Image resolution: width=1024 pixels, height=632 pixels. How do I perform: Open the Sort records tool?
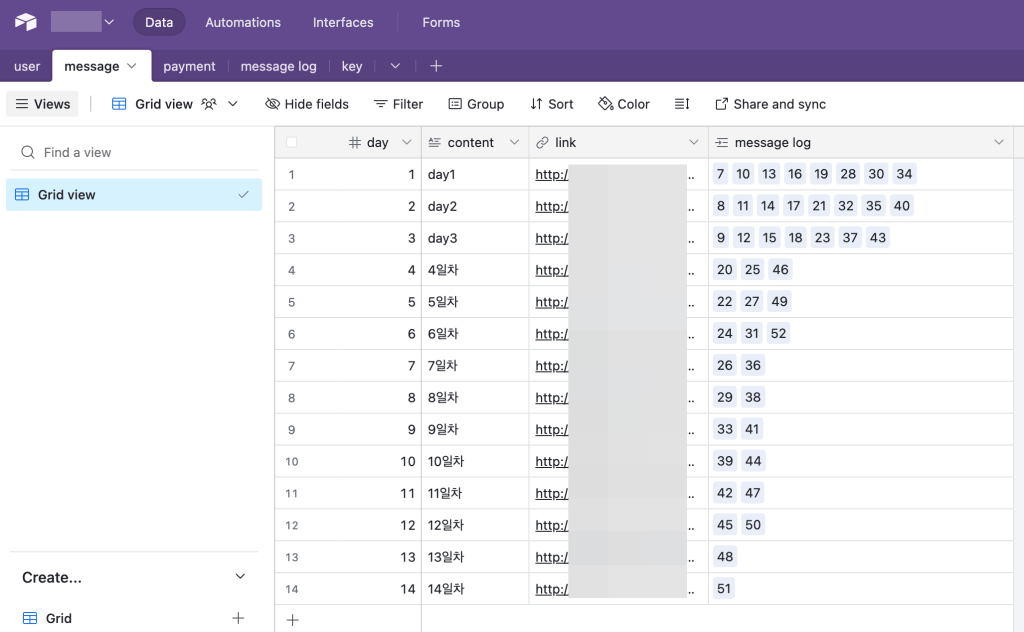pos(551,104)
